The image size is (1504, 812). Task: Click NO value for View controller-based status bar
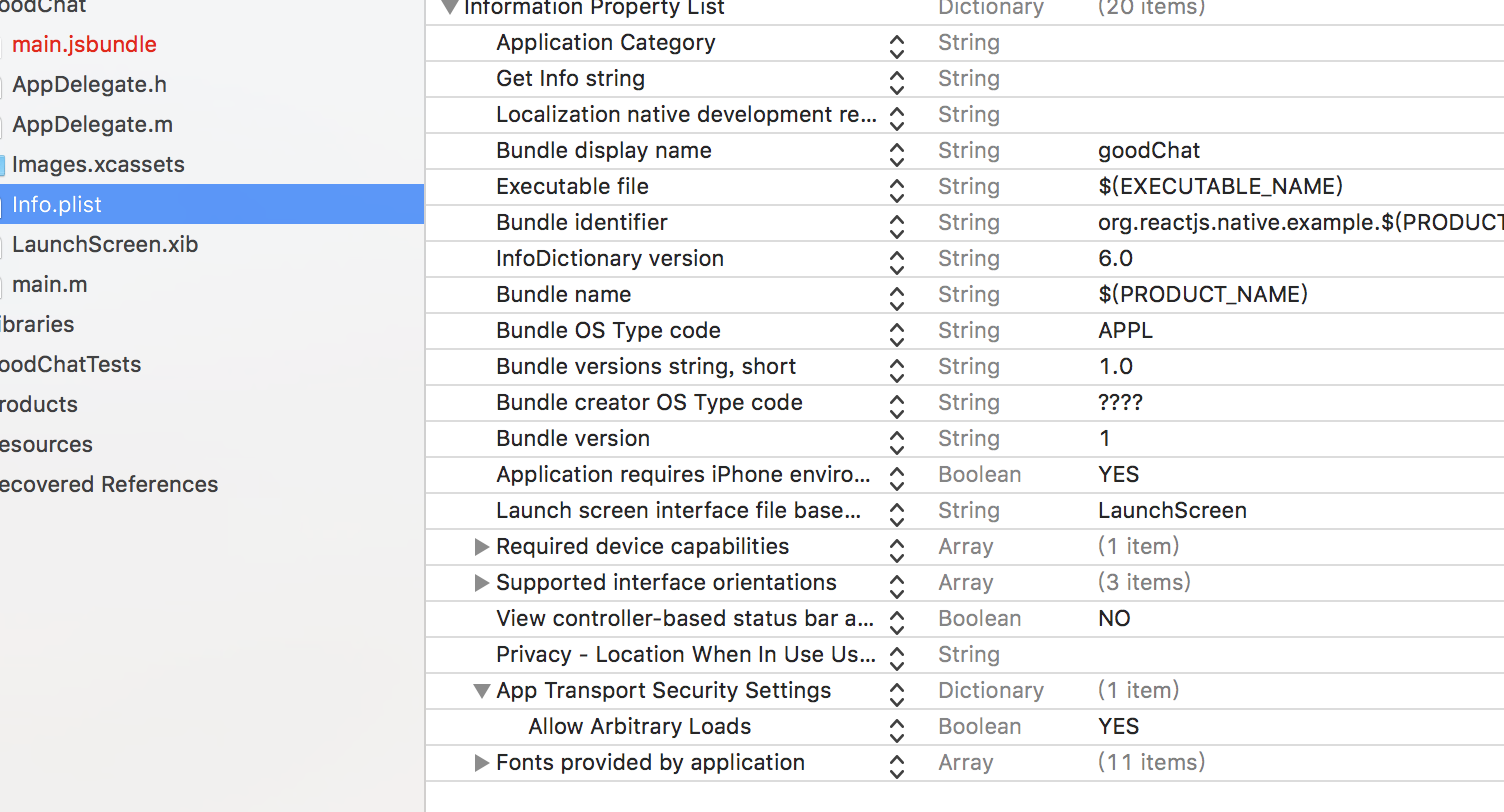1114,619
